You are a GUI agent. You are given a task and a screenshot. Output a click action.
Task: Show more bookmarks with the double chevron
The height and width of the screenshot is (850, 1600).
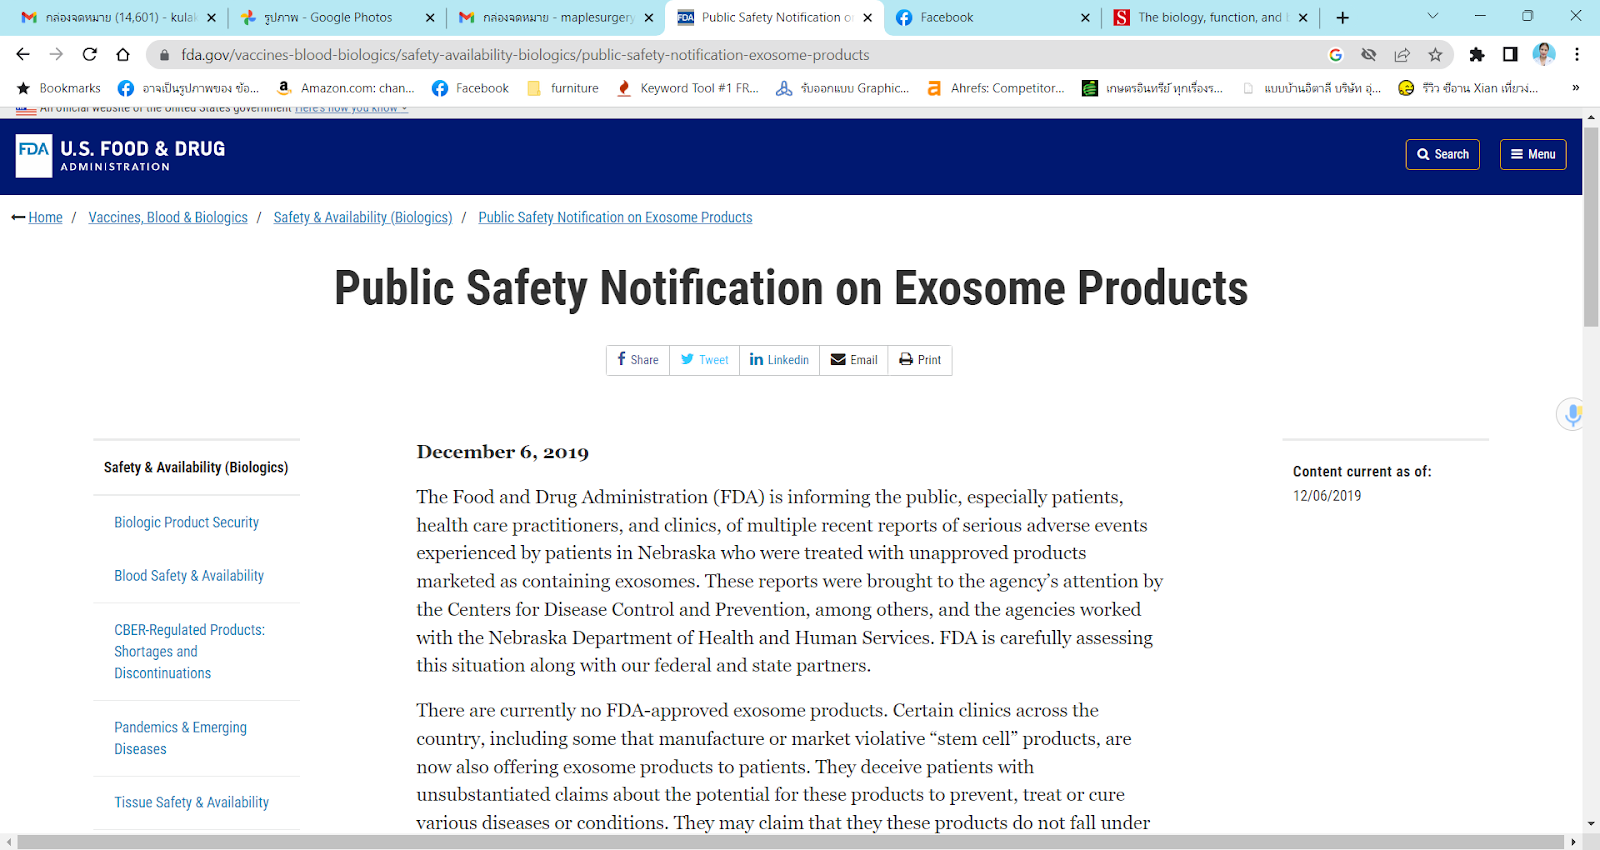coord(1575,88)
